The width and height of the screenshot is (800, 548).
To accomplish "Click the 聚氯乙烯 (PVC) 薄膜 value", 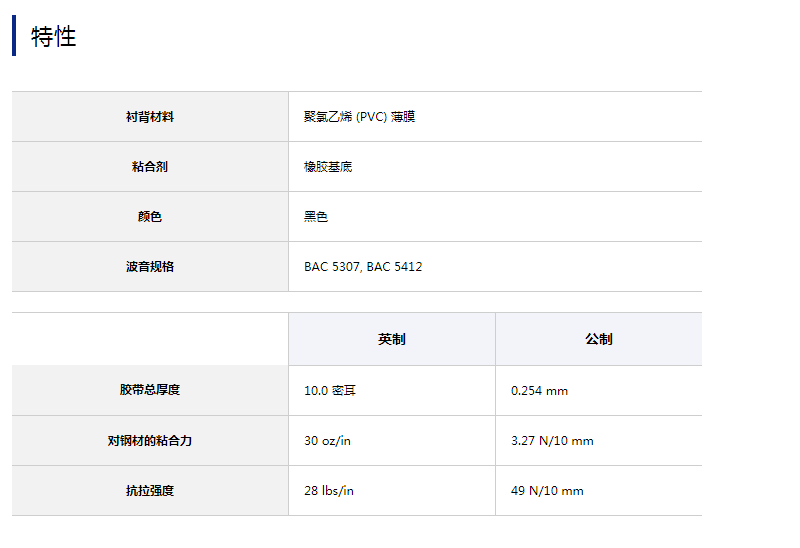I will tap(359, 117).
